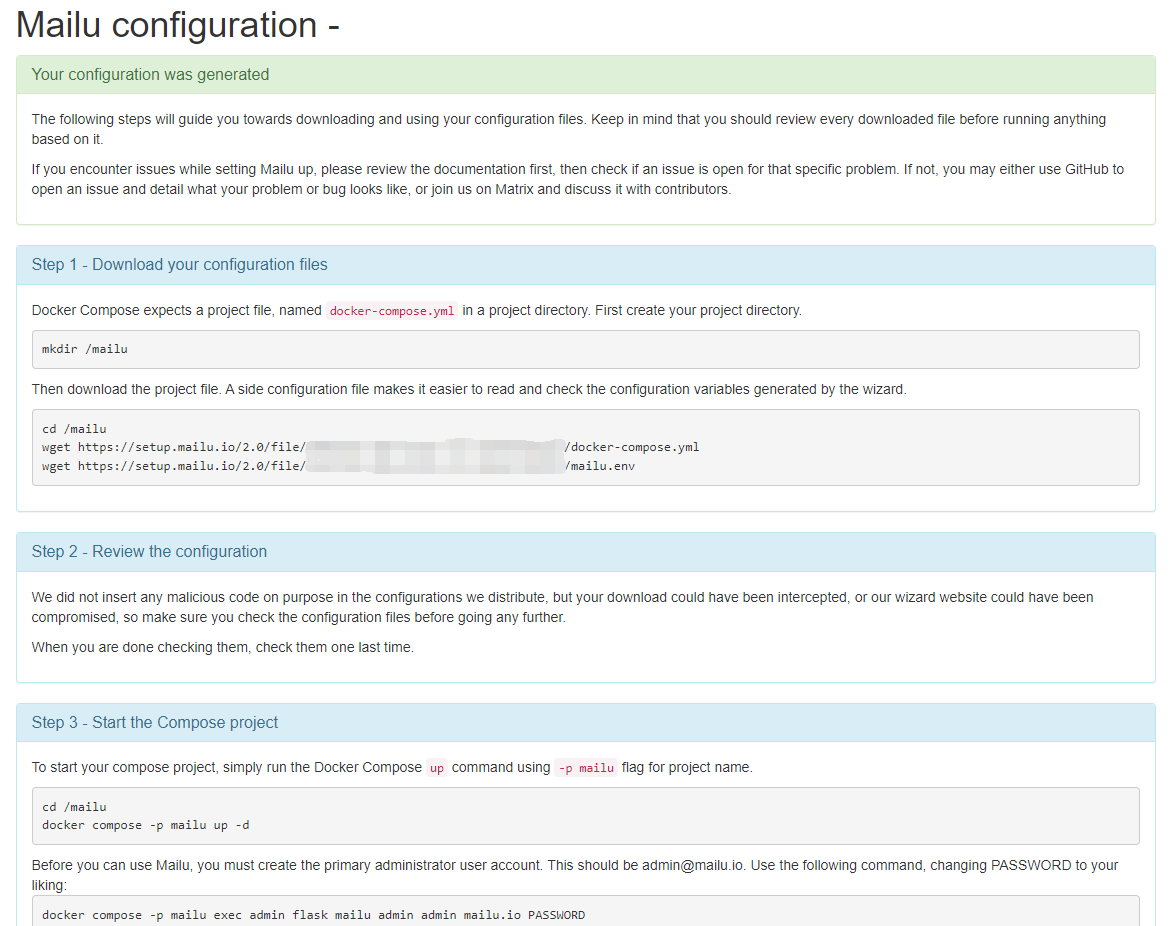Click the 'docker compose -p mailu up -d' command
The height and width of the screenshot is (926, 1175).
click(x=145, y=825)
